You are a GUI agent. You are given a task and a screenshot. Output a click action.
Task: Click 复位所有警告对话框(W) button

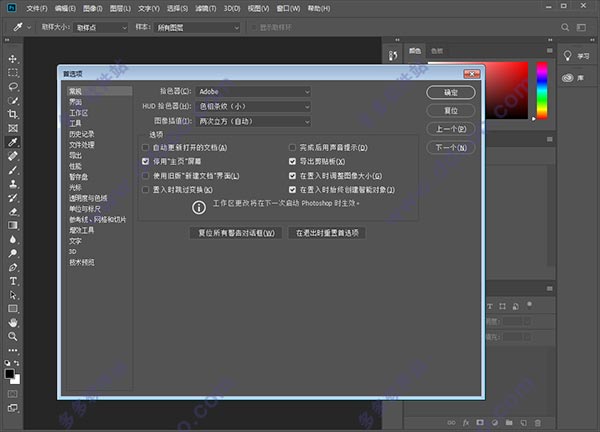click(236, 233)
